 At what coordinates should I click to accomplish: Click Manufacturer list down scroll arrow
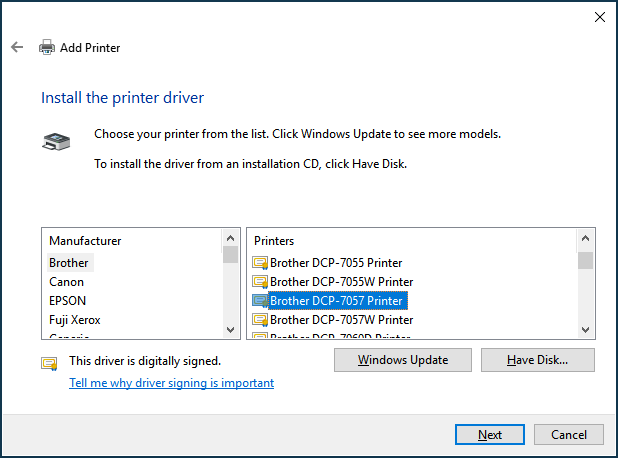[x=231, y=330]
